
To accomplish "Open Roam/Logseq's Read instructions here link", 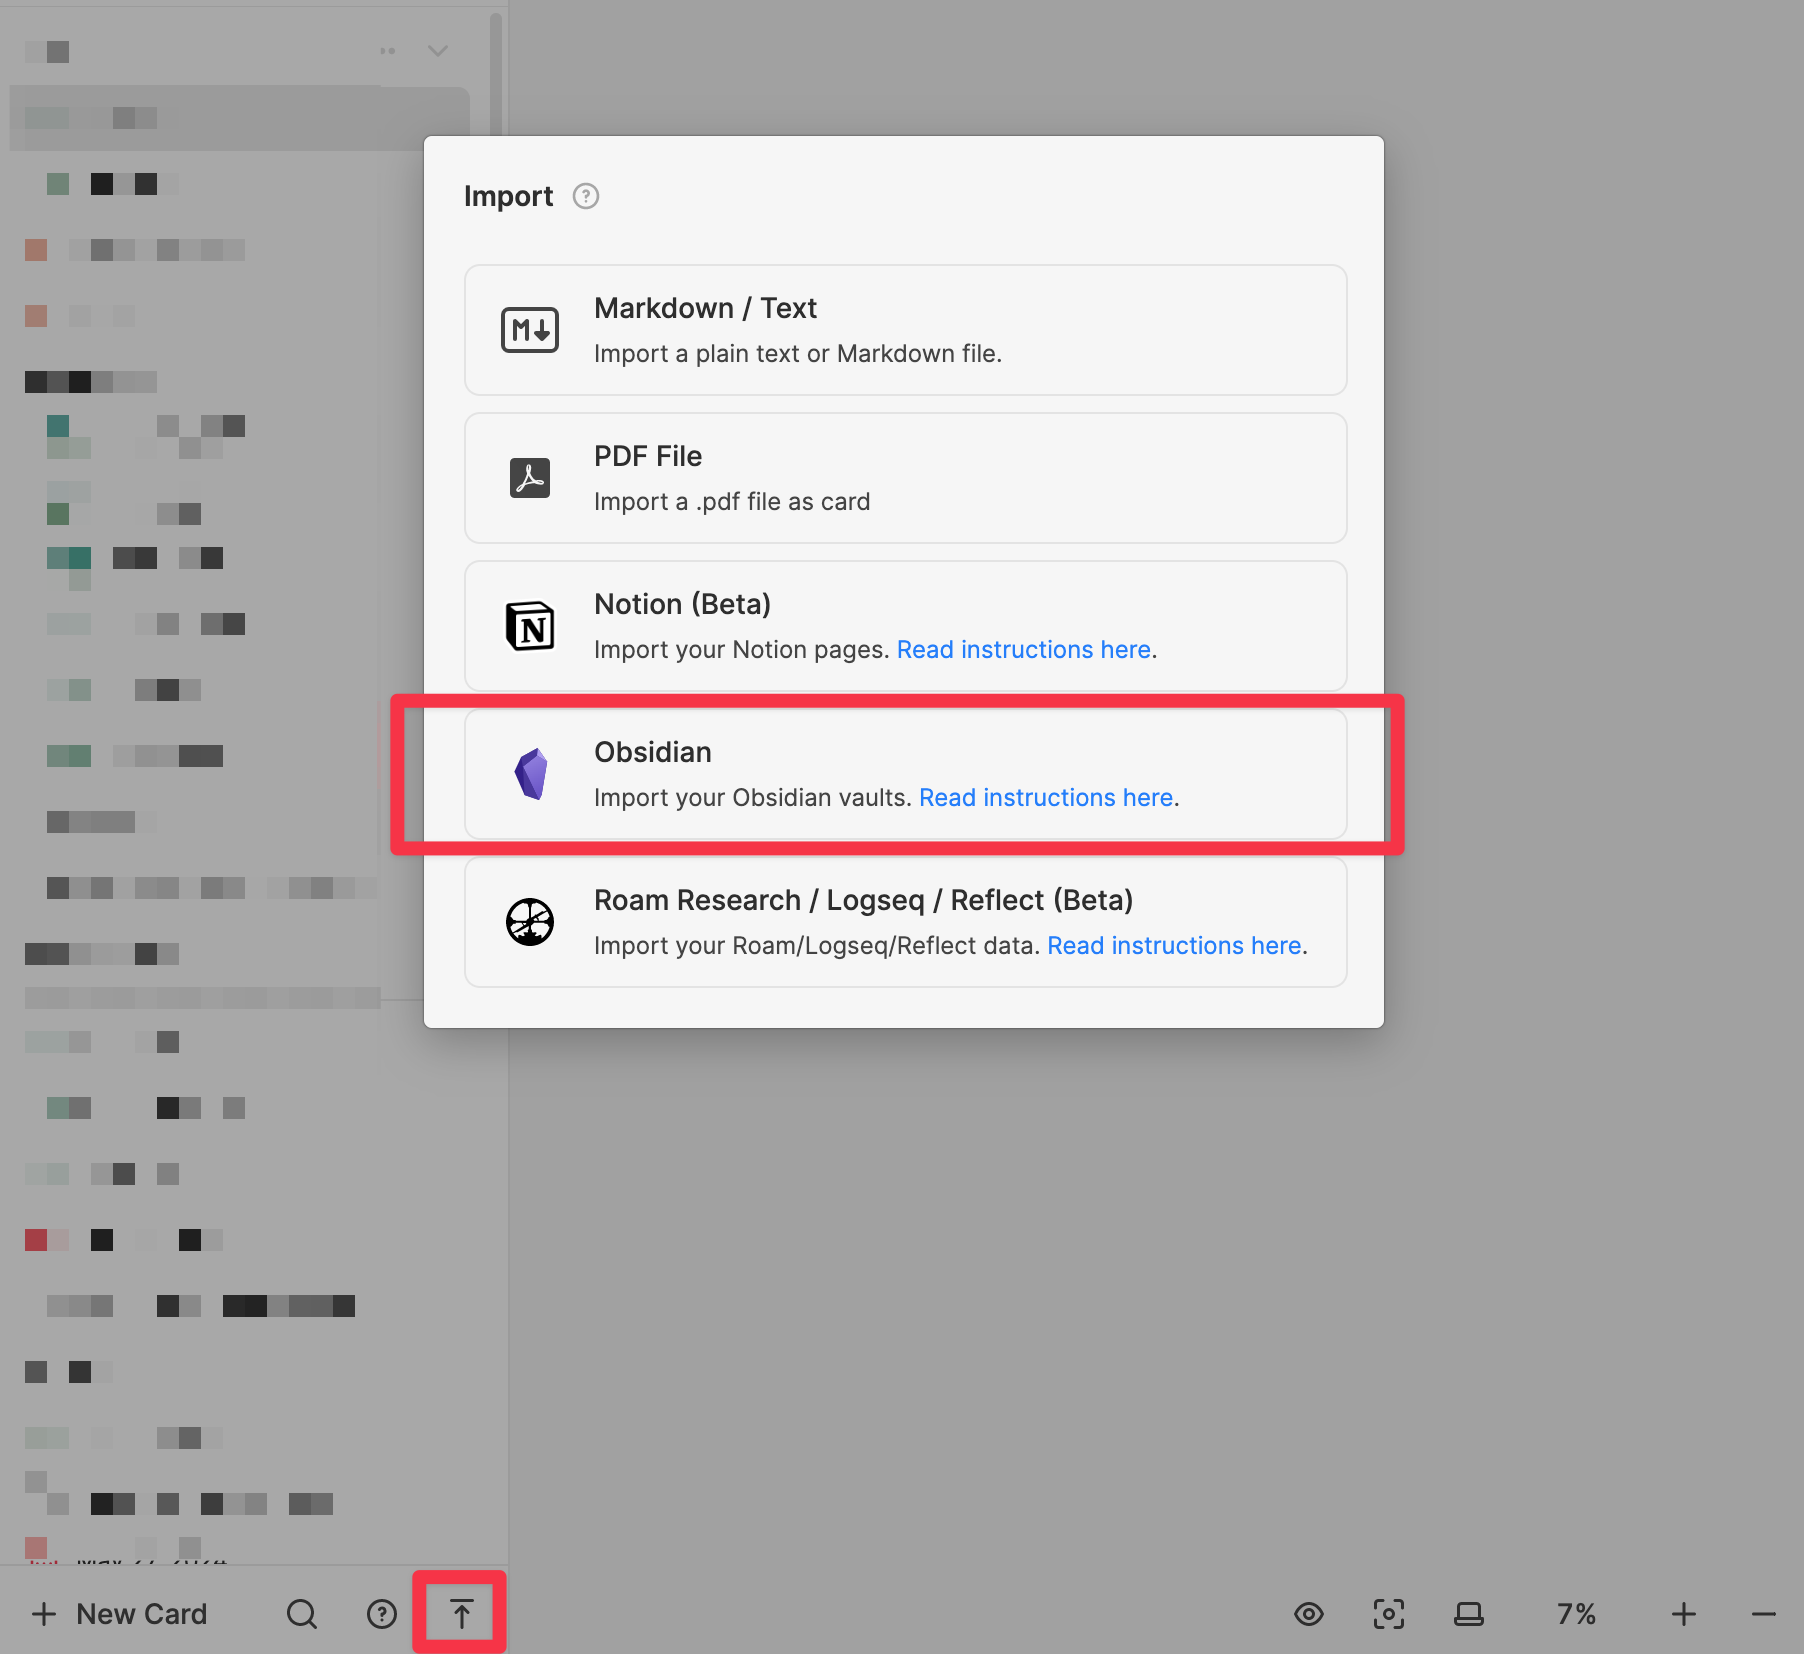I will coord(1174,946).
